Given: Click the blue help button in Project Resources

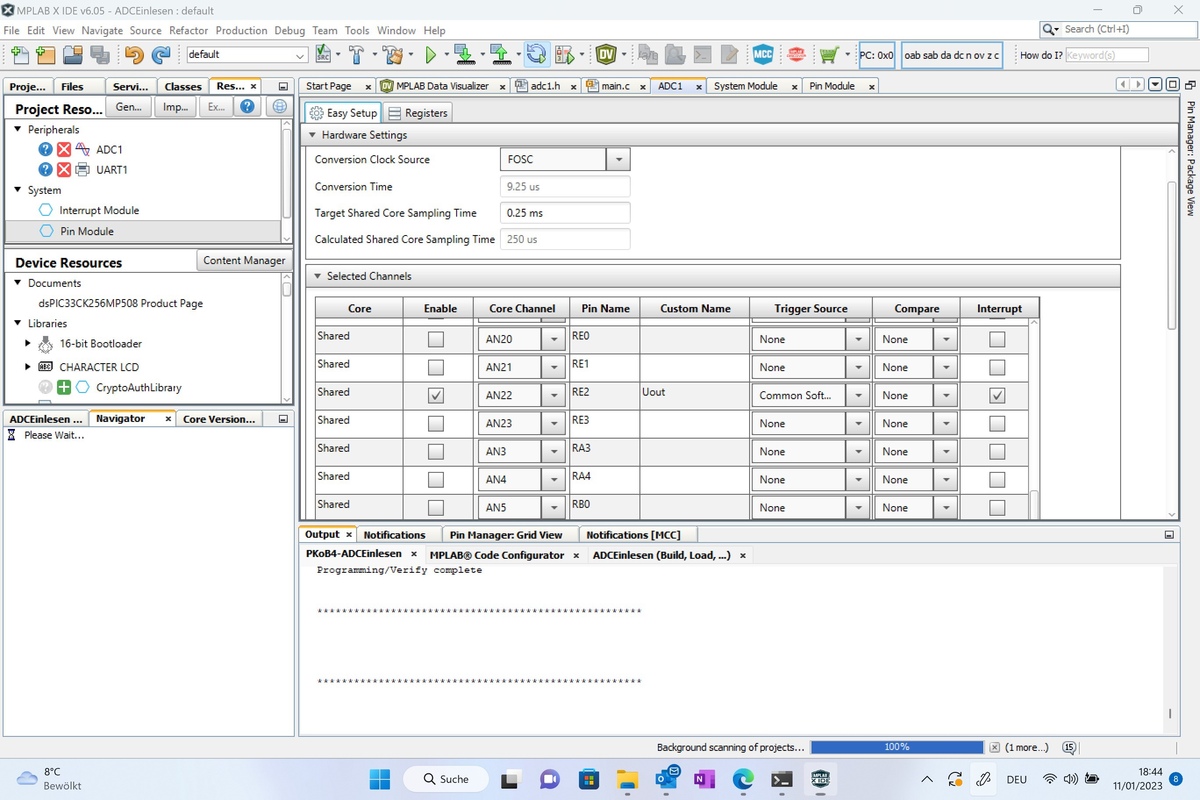Looking at the screenshot, I should (247, 106).
